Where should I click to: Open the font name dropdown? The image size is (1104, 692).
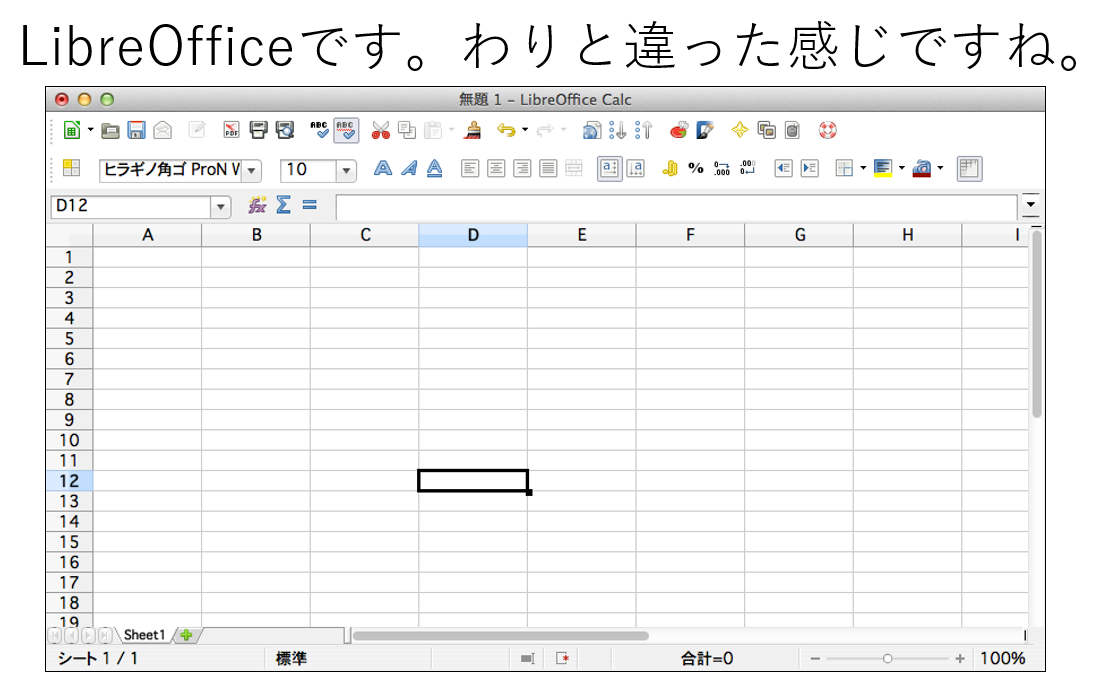coord(252,170)
